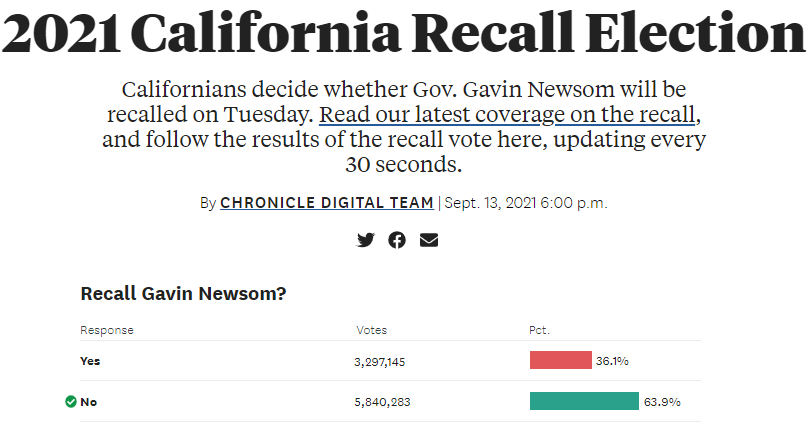Select the "Recall Gavin Newsom?" table heading
This screenshot has width=812, height=432.
pyautogui.click(x=183, y=294)
